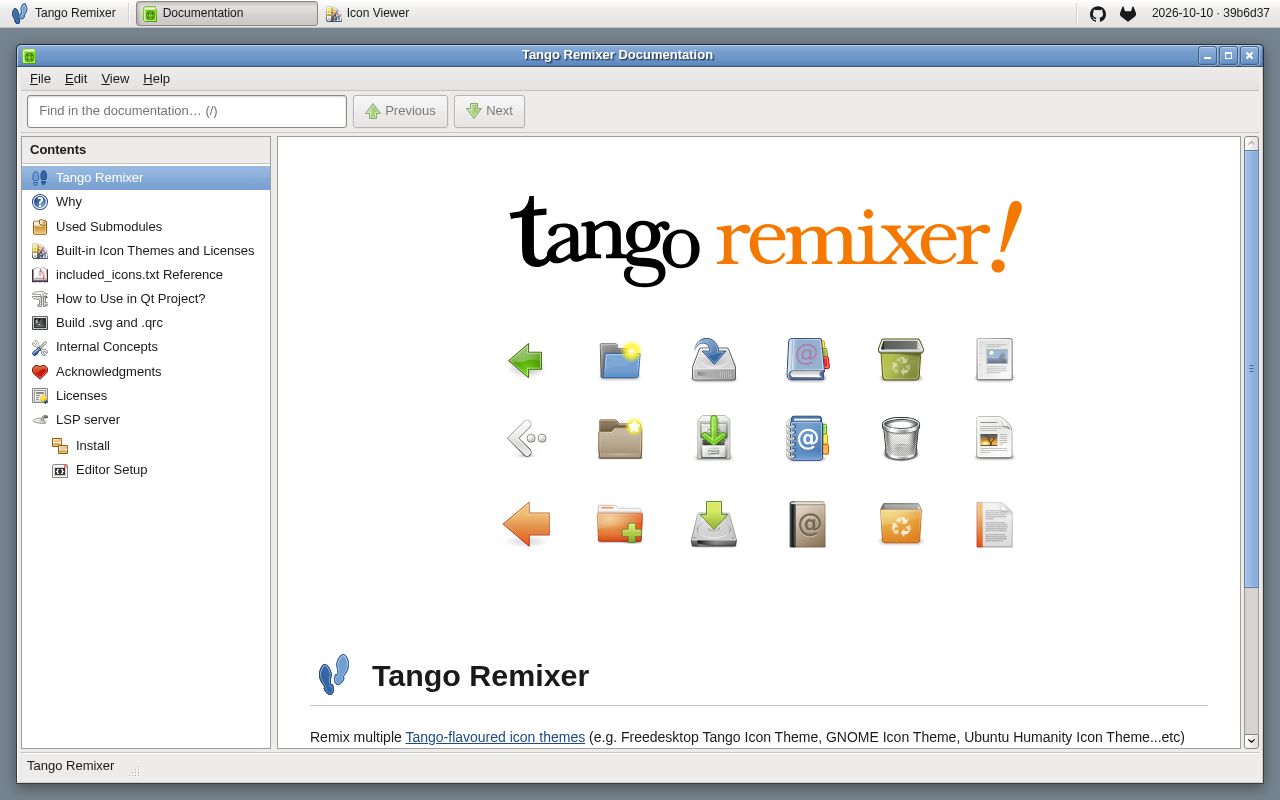Open How to Use in Qt Project?

point(146,299)
